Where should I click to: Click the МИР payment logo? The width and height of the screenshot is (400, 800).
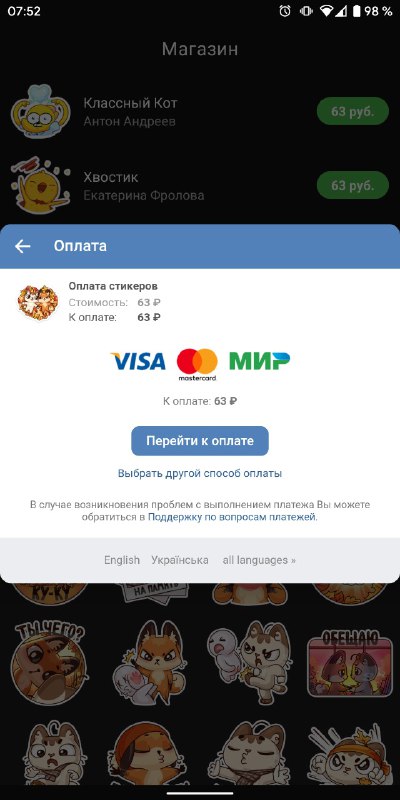pyautogui.click(x=260, y=361)
